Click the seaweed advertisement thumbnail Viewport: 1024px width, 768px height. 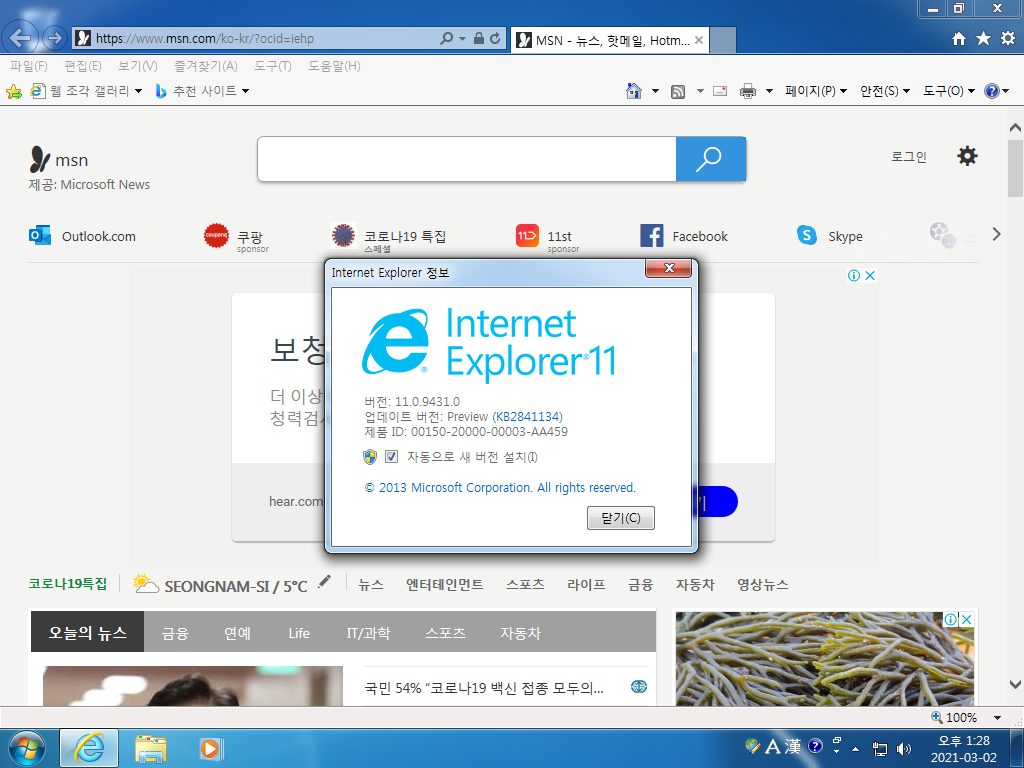click(824, 658)
